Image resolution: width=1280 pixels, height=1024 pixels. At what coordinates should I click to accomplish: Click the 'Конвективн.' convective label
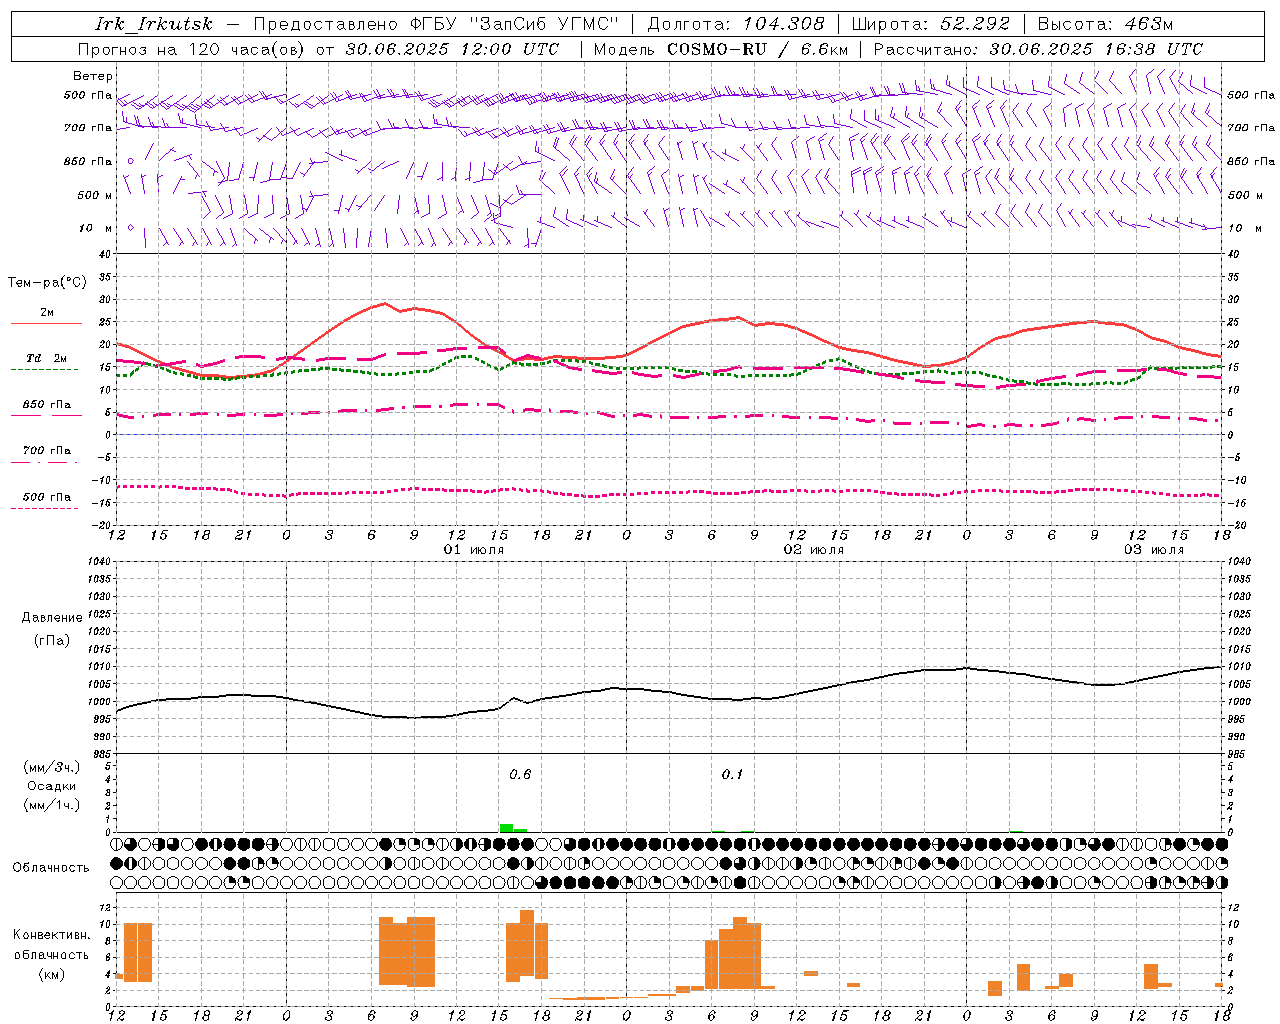[52, 934]
